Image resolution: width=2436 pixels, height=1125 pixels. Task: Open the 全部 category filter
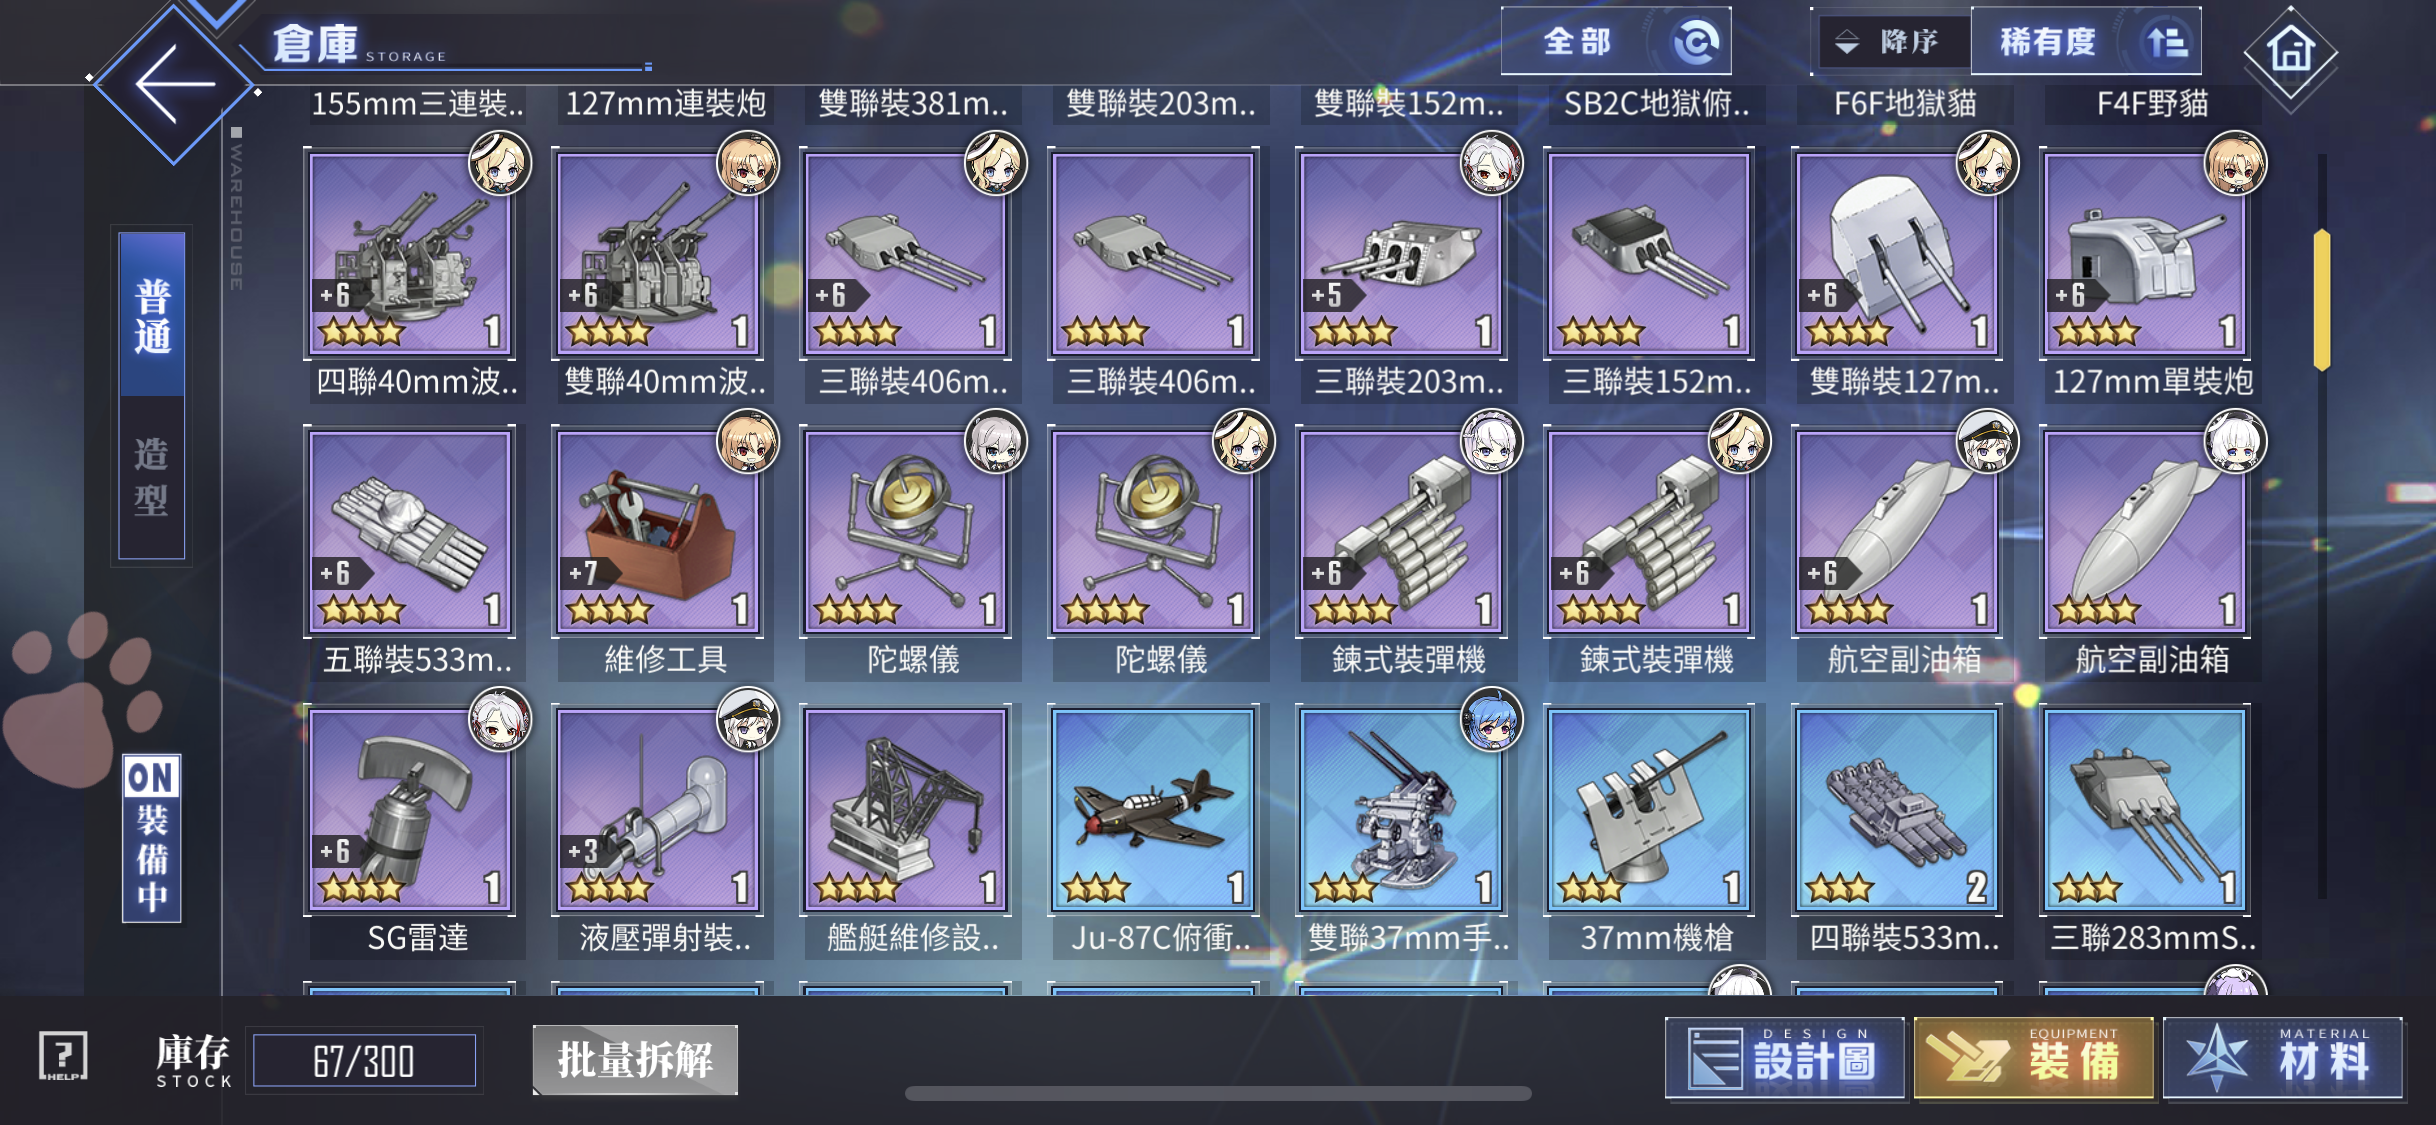click(1616, 42)
